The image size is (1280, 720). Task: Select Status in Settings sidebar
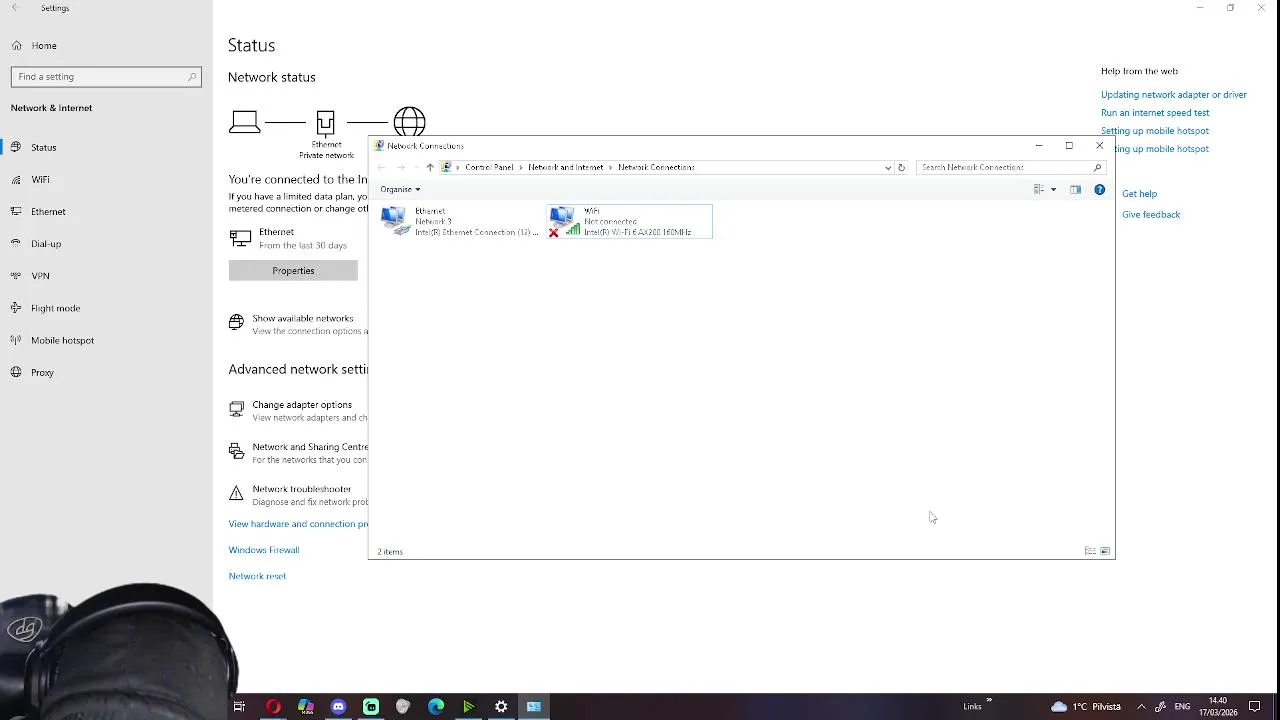click(x=106, y=147)
